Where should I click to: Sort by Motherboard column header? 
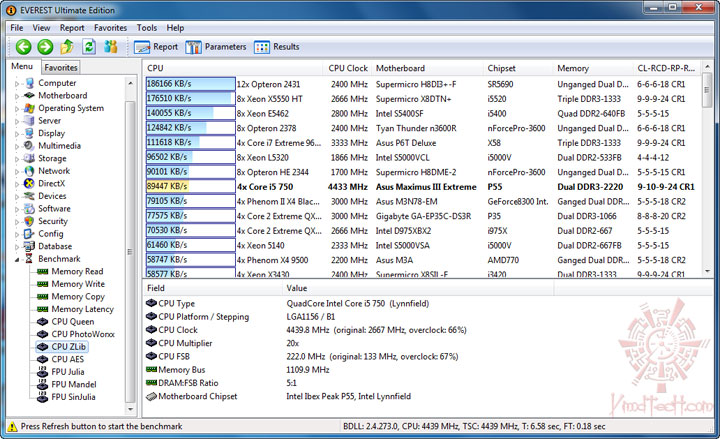point(427,68)
